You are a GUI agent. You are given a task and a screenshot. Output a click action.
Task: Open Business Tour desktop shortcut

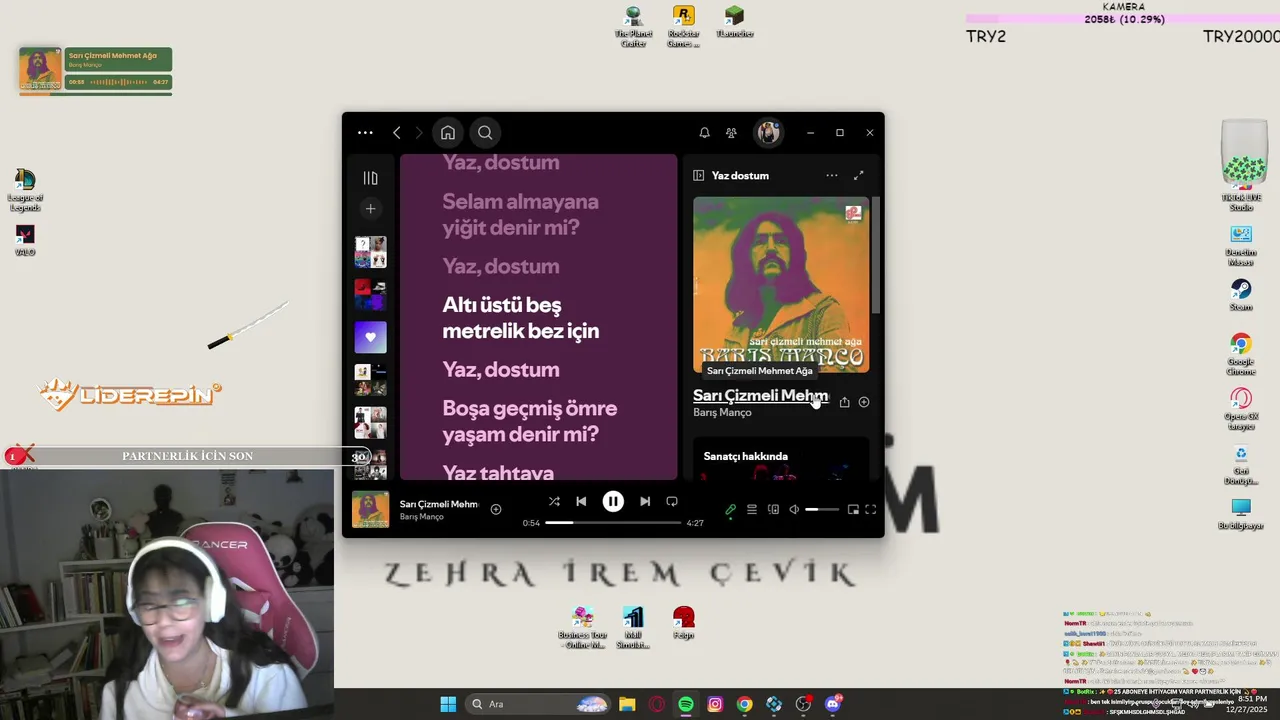[582, 627]
